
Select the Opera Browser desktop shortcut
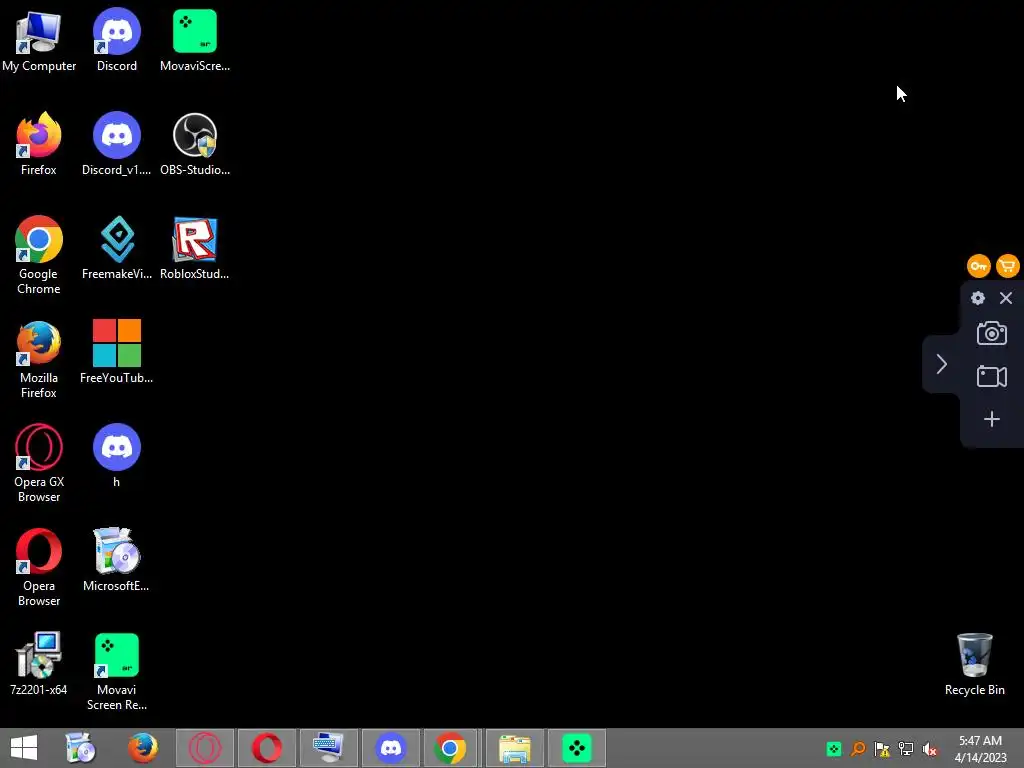pos(39,567)
